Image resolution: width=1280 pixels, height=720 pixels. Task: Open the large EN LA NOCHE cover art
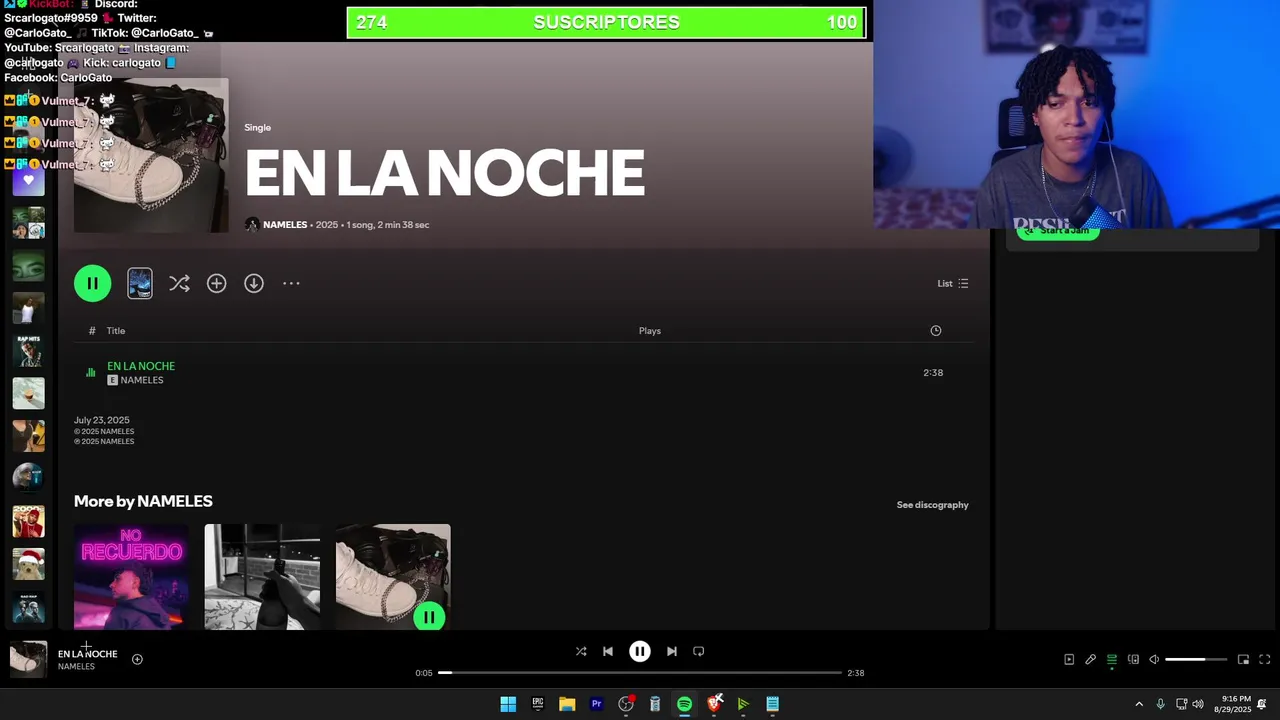[x=151, y=155]
